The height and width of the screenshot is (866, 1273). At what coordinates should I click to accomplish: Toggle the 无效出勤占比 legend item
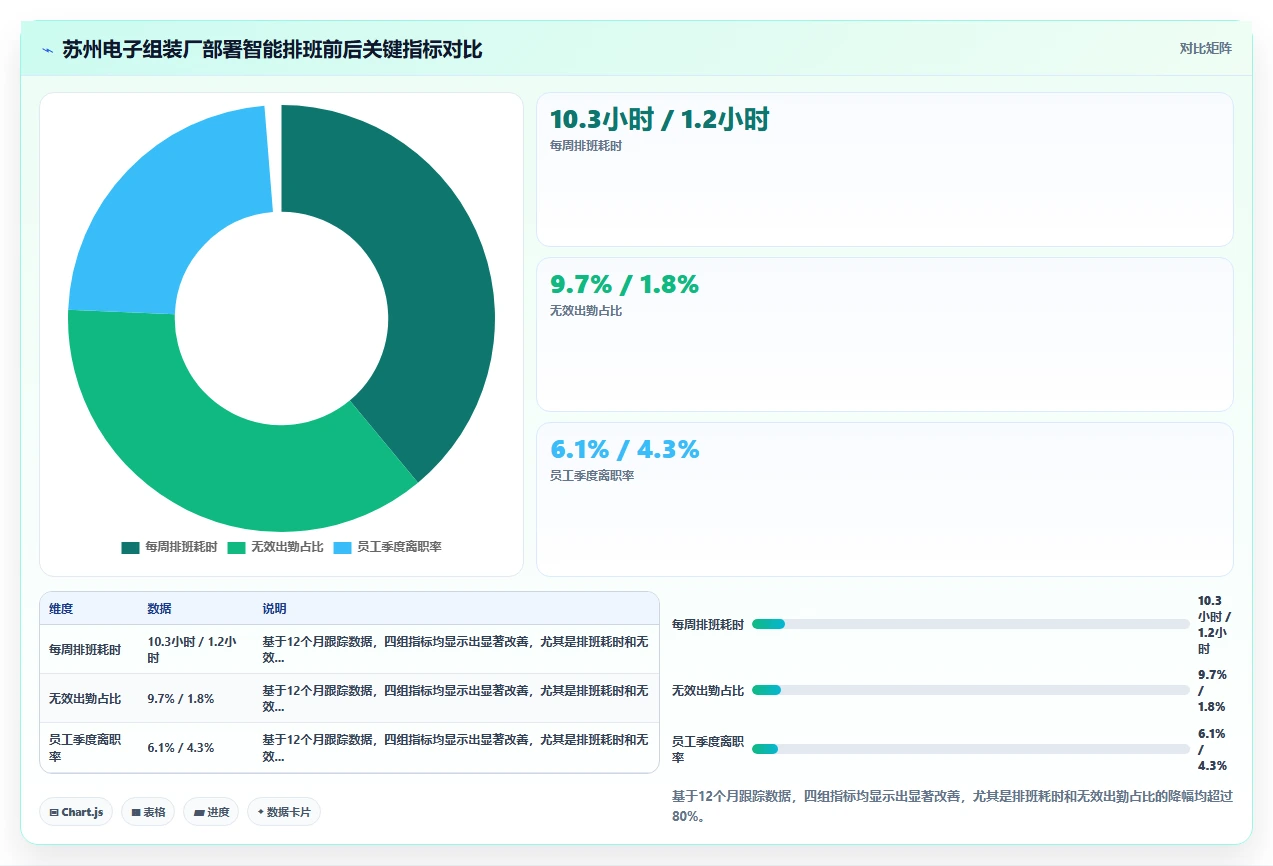[275, 547]
